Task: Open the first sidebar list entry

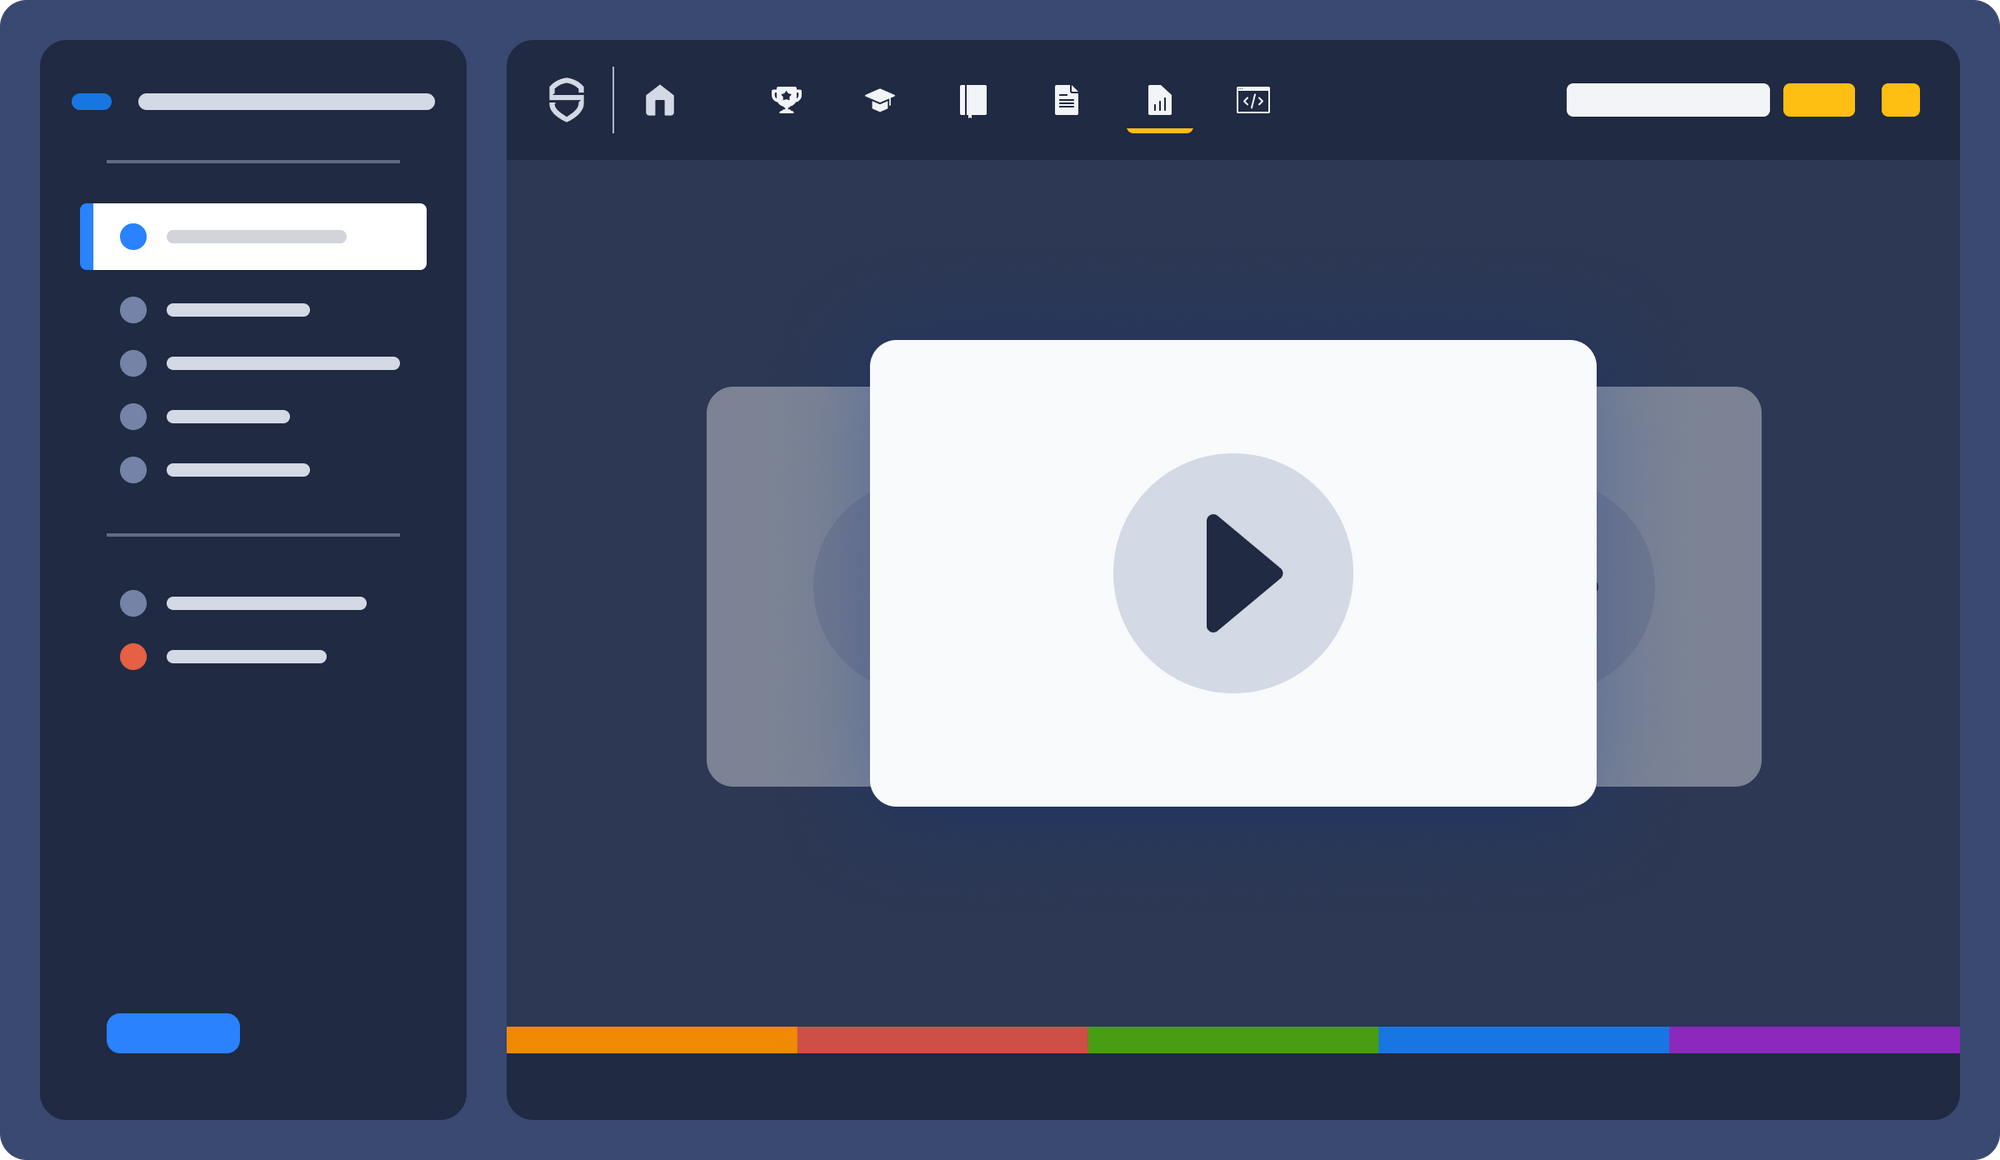Action: coord(253,237)
